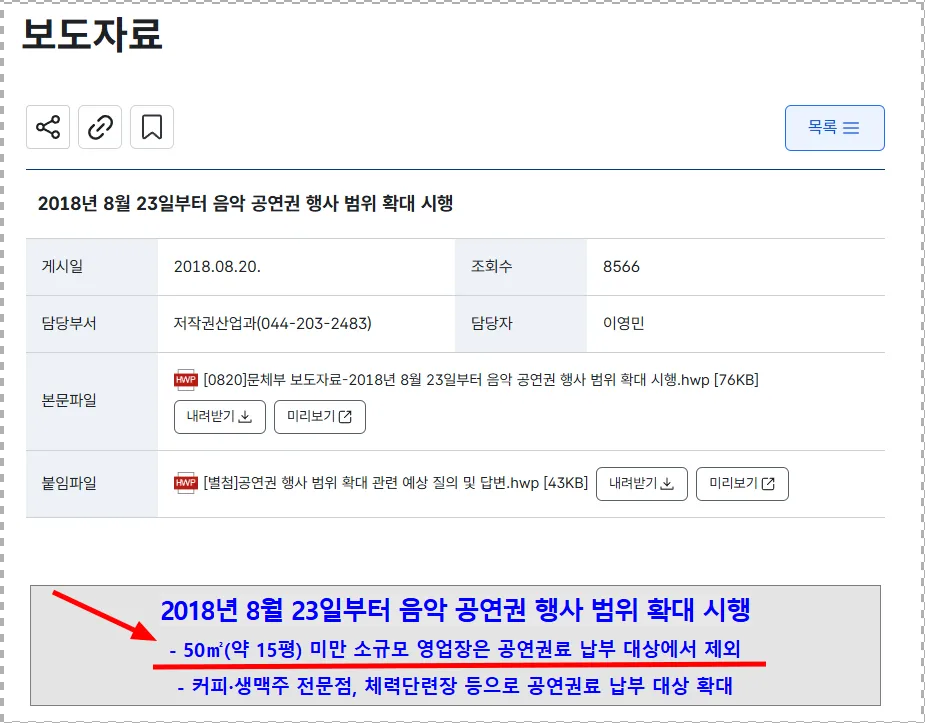Select the download arrow icon on first 내려받기
Viewport: 925px width, 723px height.
243,417
